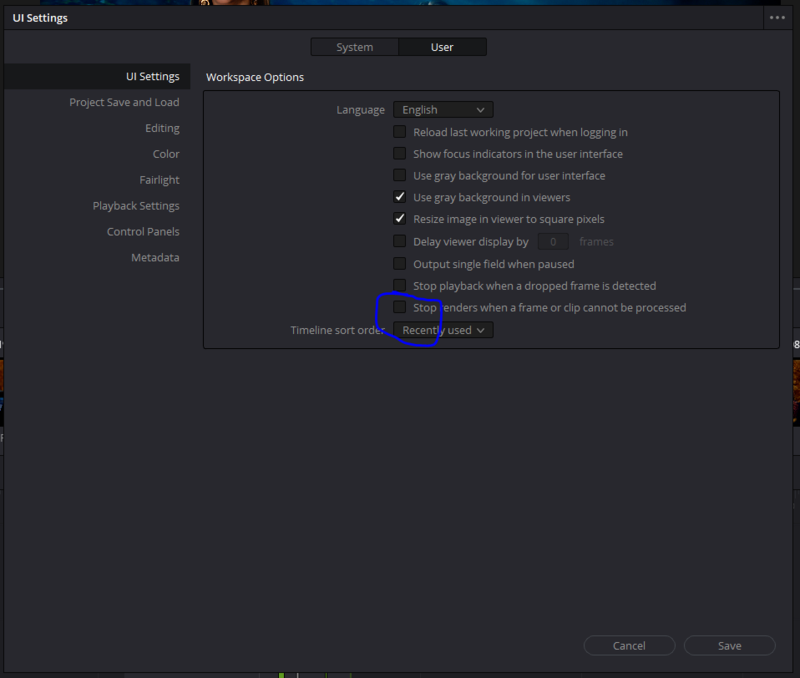800x678 pixels.
Task: Select the User tab
Action: (442, 47)
